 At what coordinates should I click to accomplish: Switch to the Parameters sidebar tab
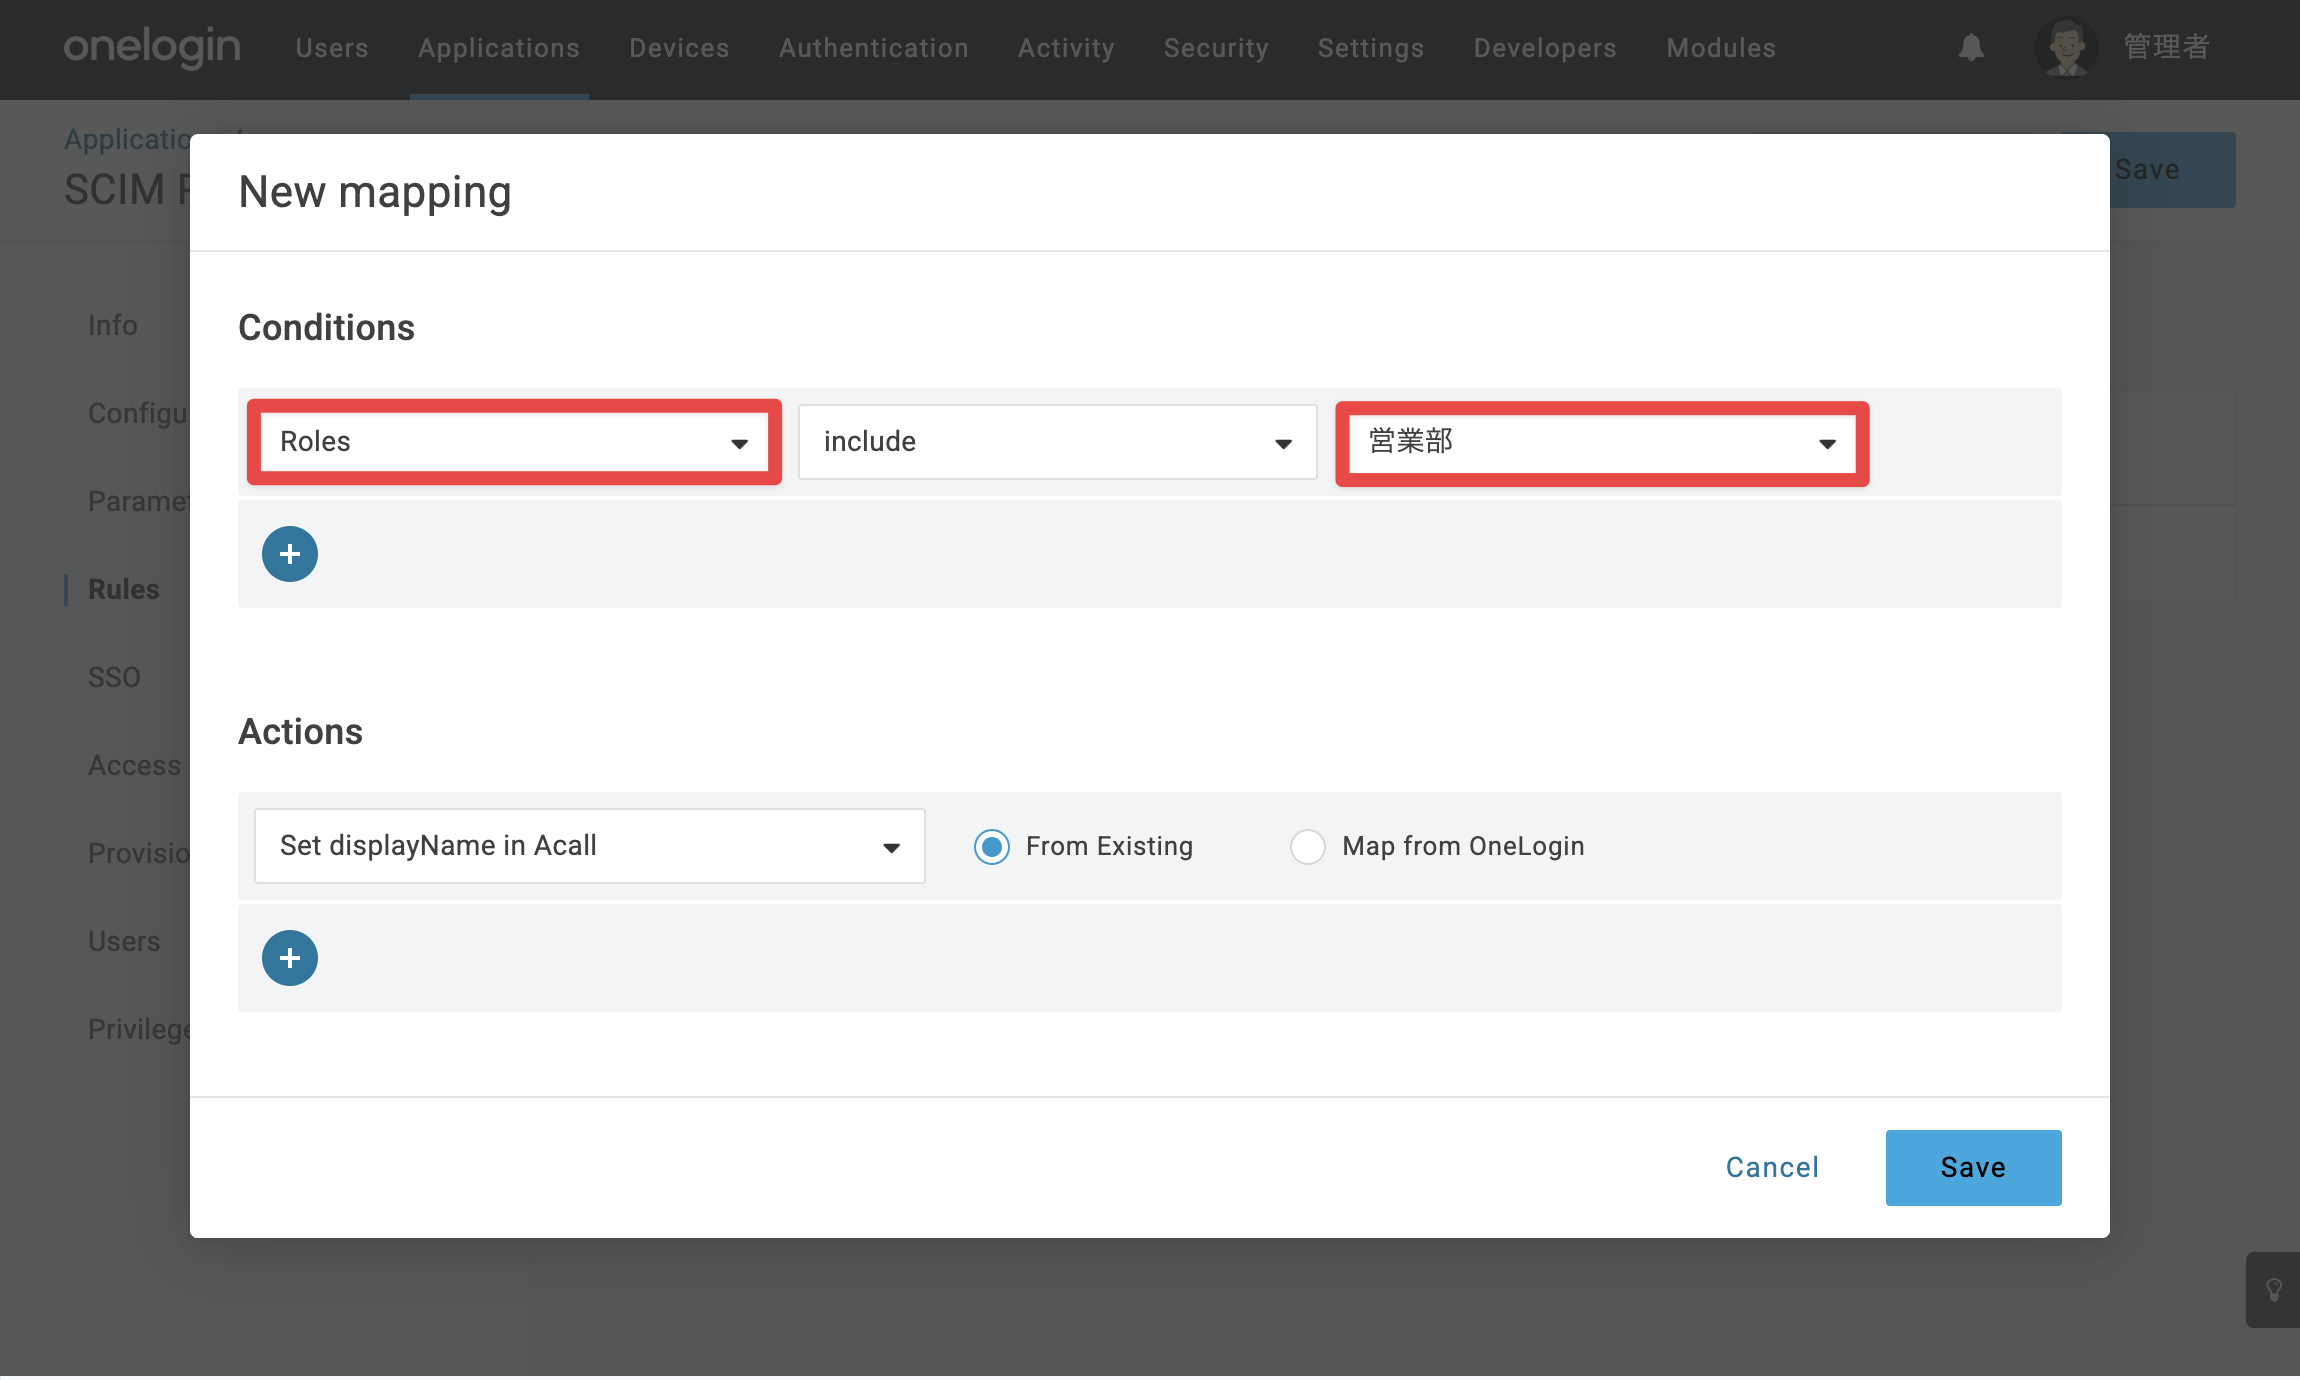click(x=138, y=501)
